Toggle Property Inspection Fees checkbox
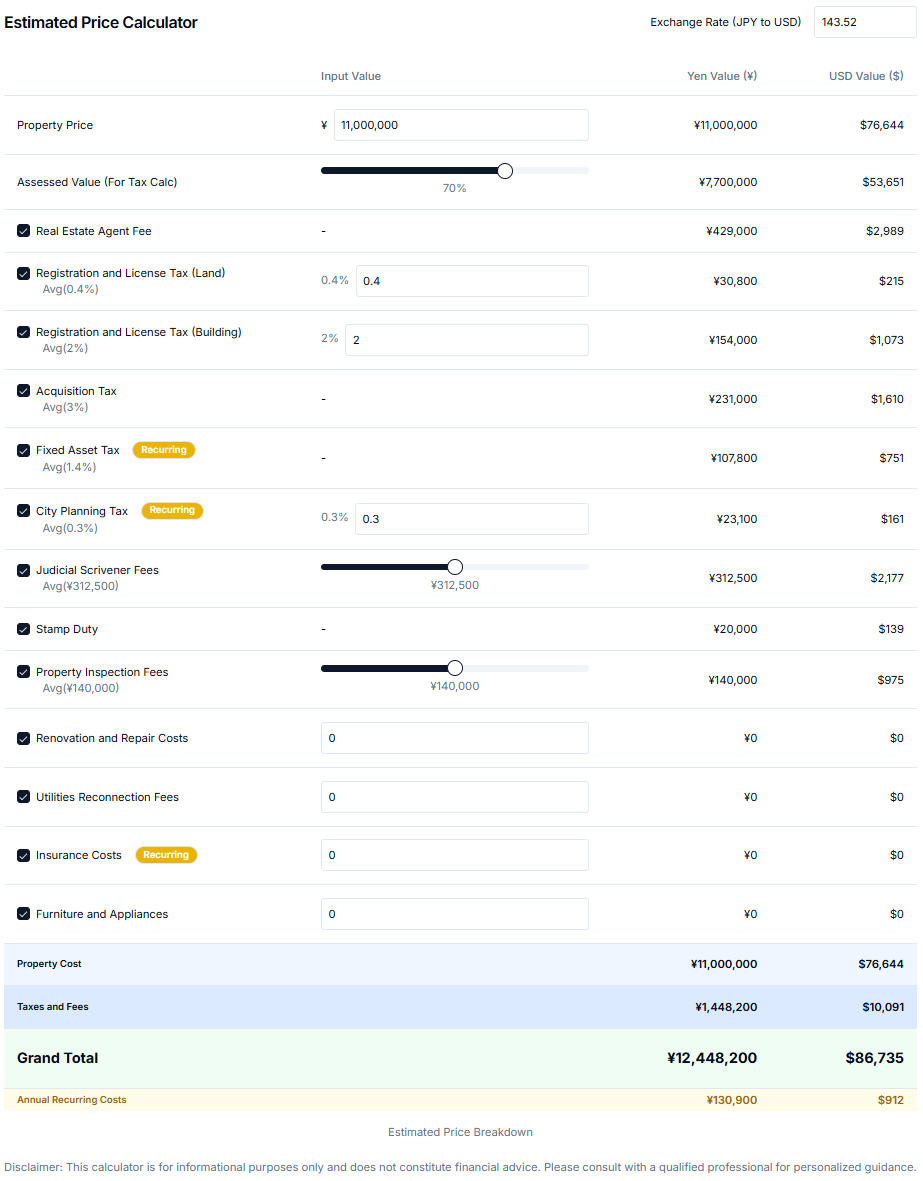This screenshot has width=923, height=1181. [23, 671]
